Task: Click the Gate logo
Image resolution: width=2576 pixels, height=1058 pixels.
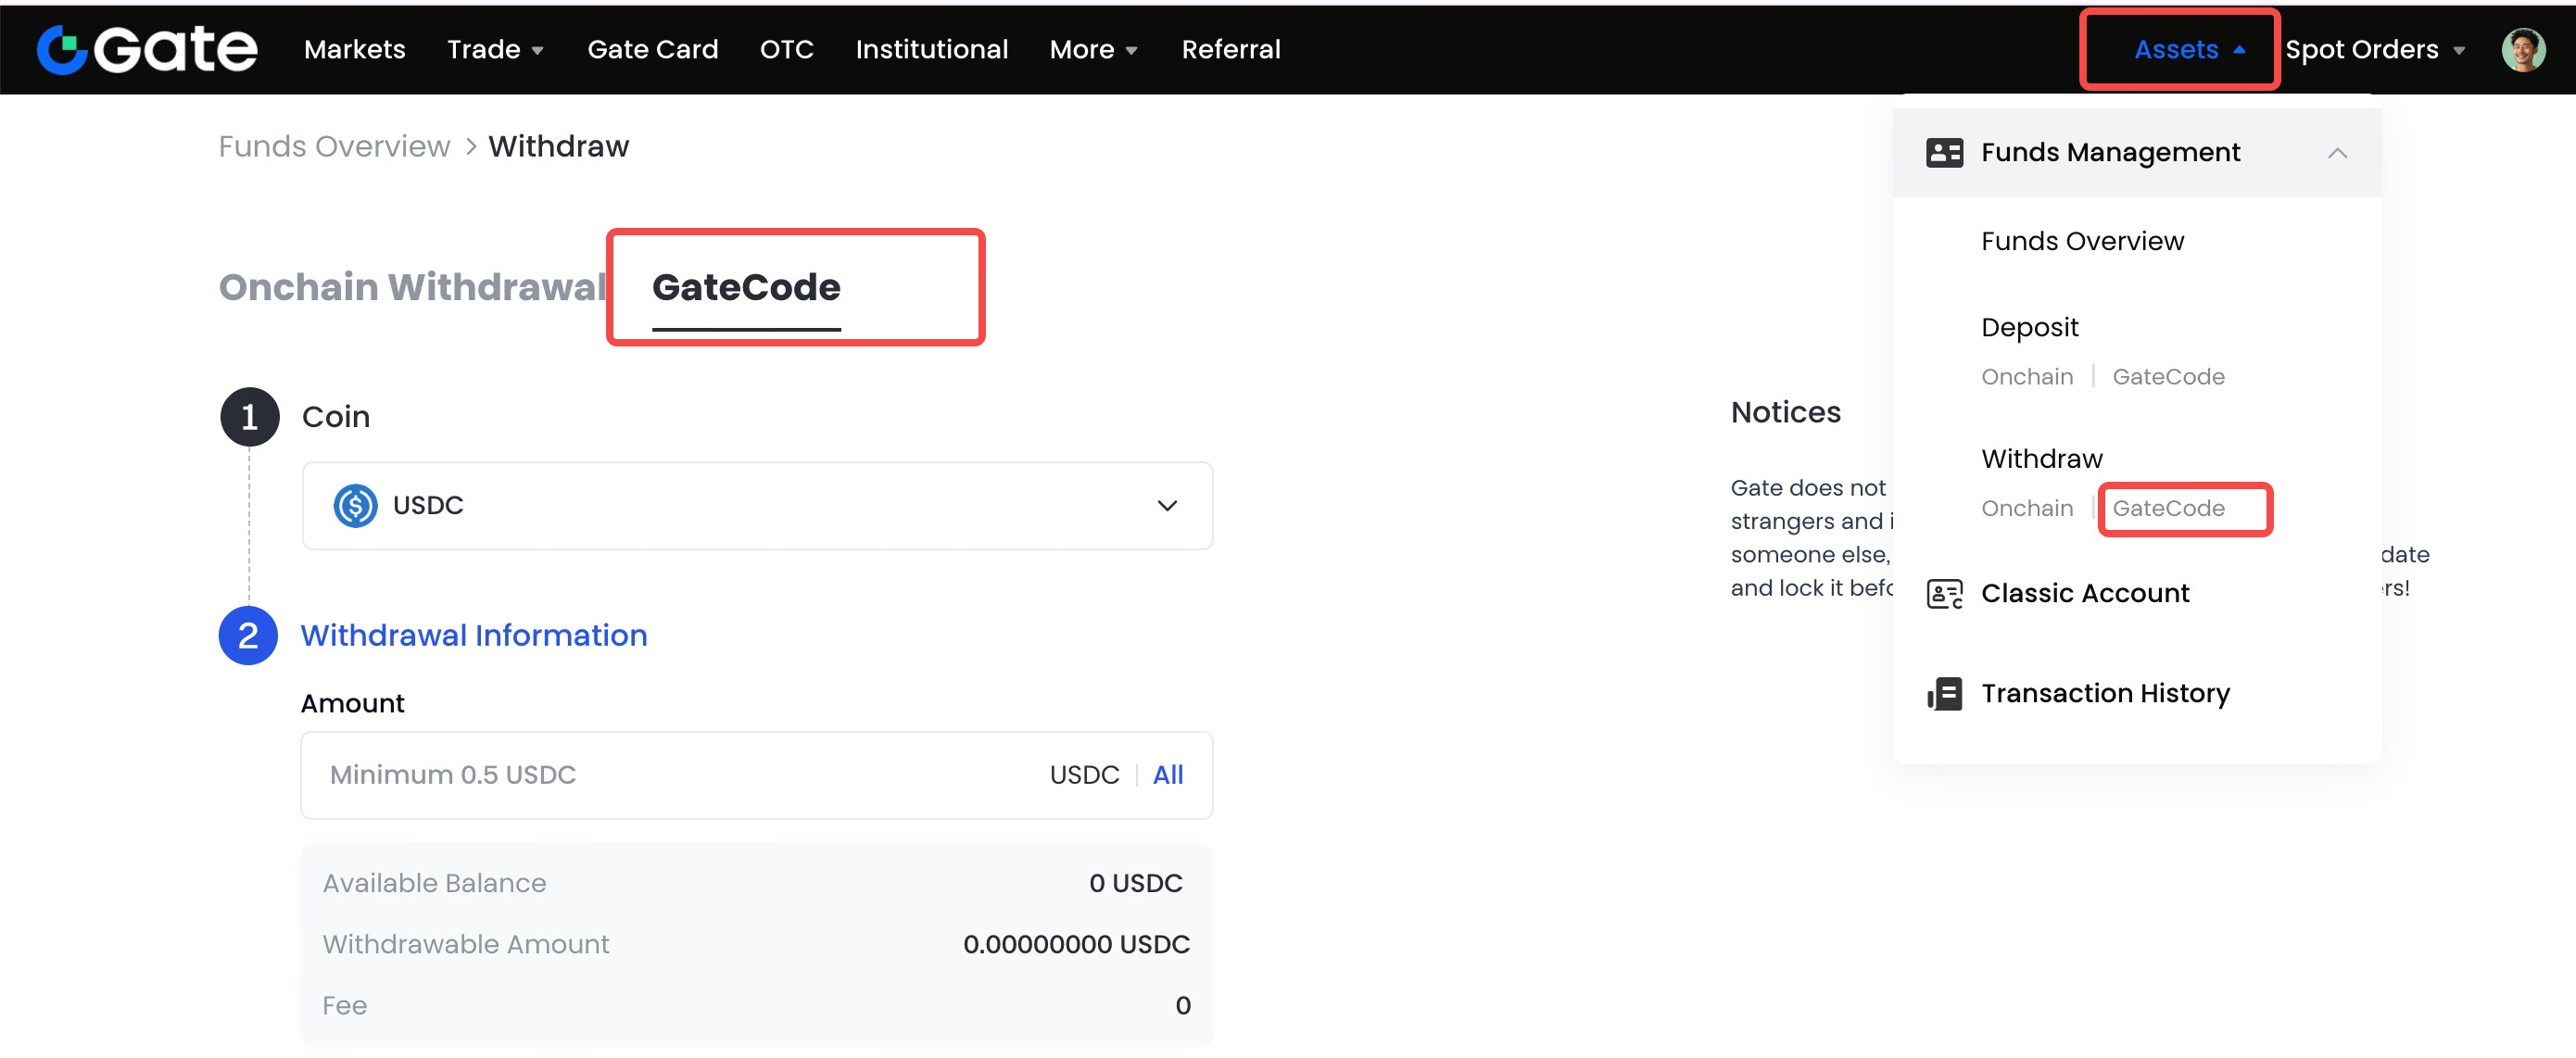Action: coord(147,49)
